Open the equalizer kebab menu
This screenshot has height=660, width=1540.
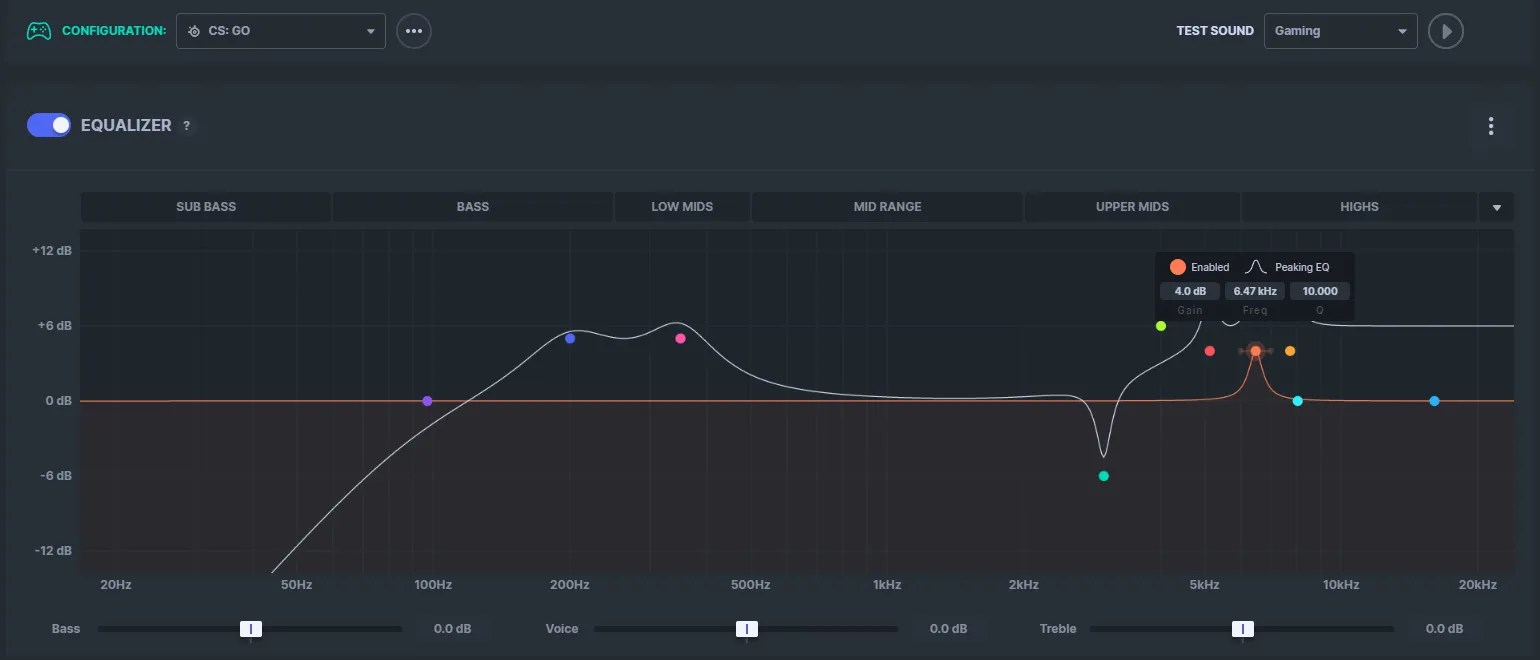click(x=1491, y=126)
